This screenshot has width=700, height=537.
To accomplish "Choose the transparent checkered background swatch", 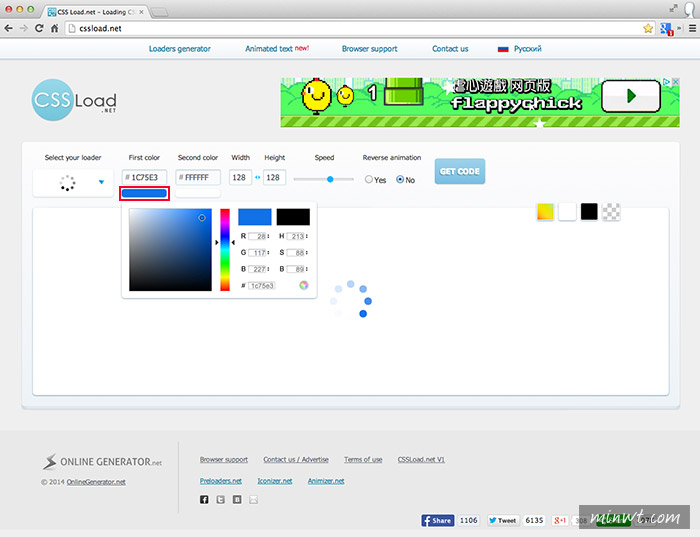I will point(612,211).
